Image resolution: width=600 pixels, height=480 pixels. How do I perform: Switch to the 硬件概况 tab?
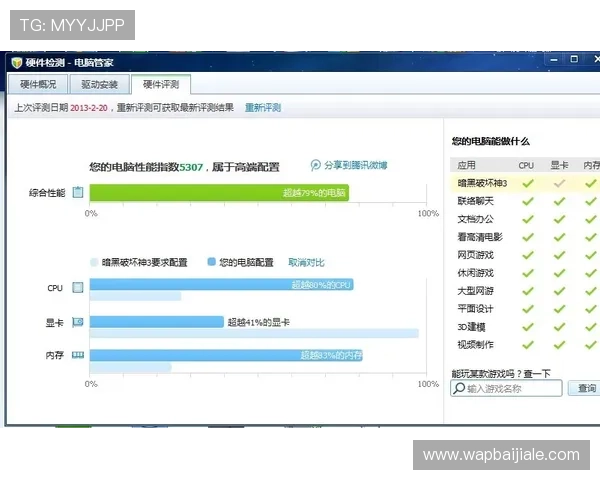(38, 84)
